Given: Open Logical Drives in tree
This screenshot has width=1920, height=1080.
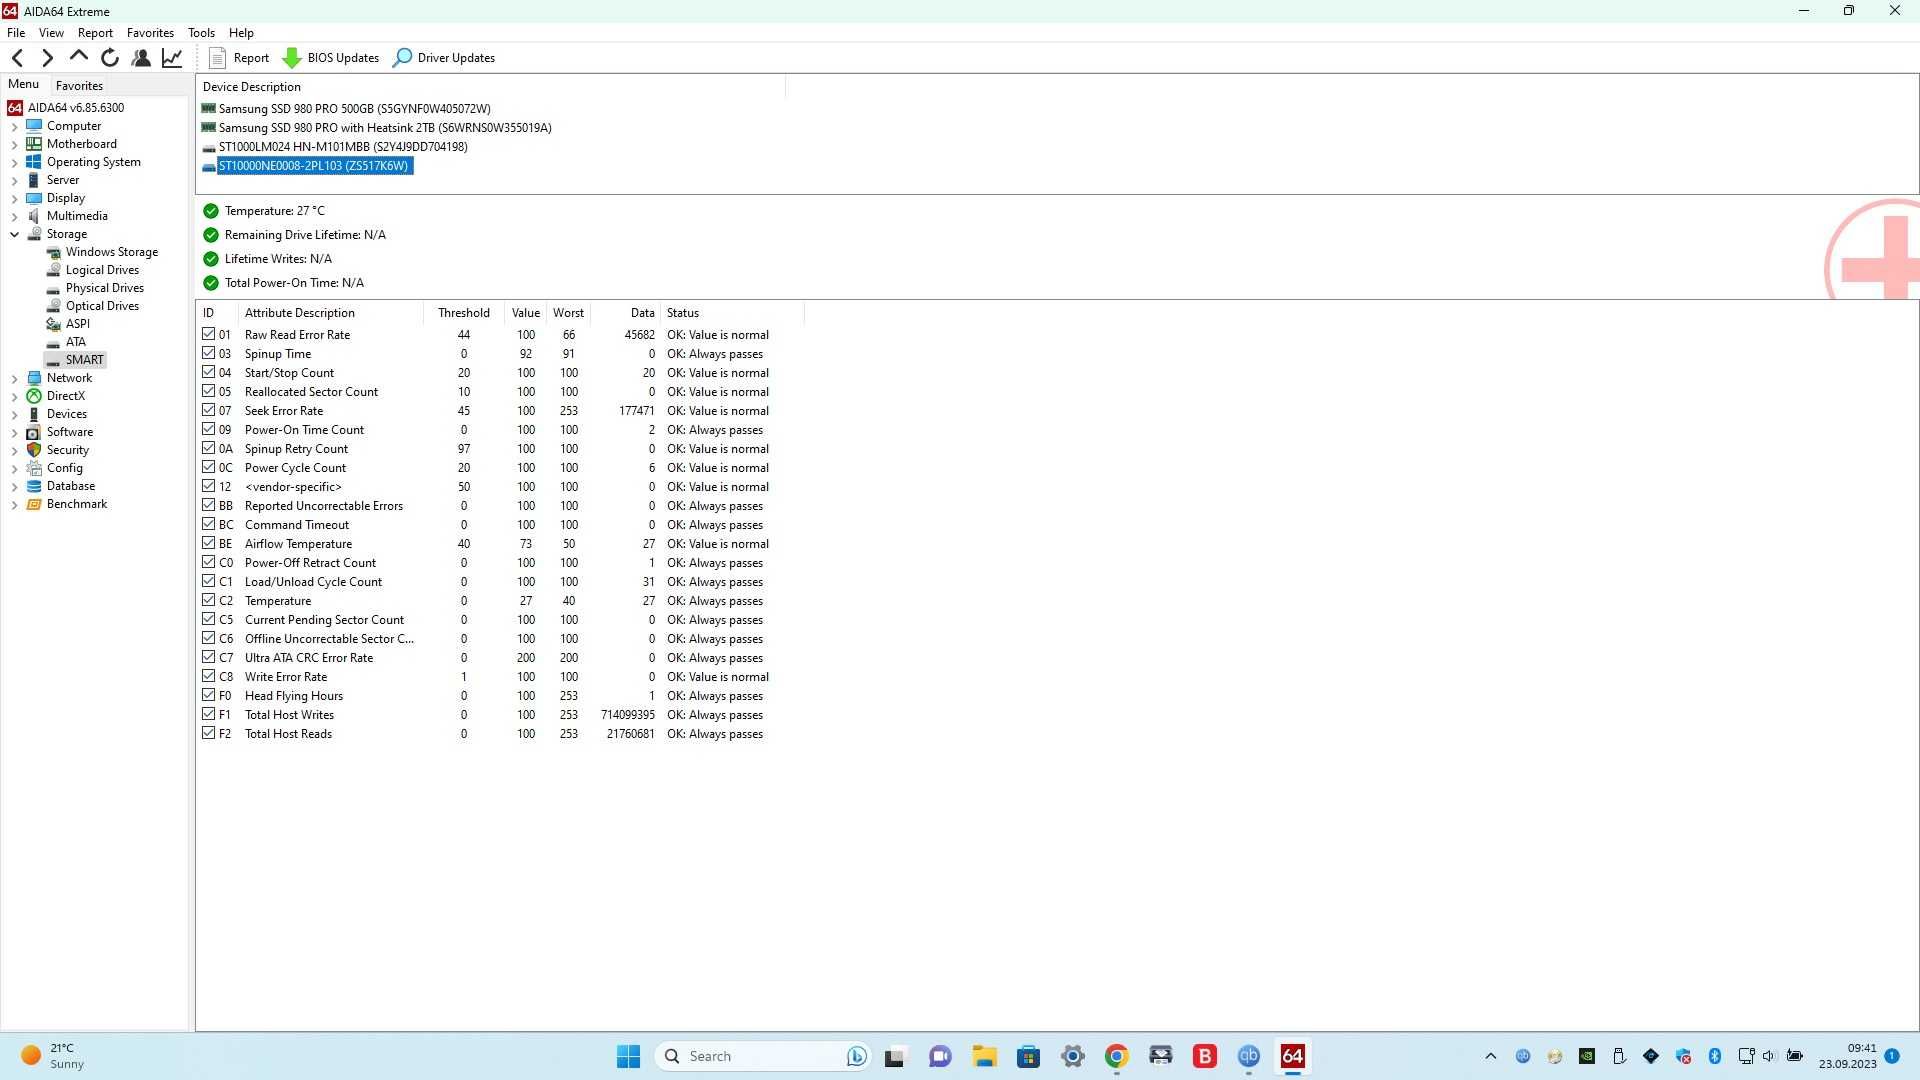Looking at the screenshot, I should (102, 270).
